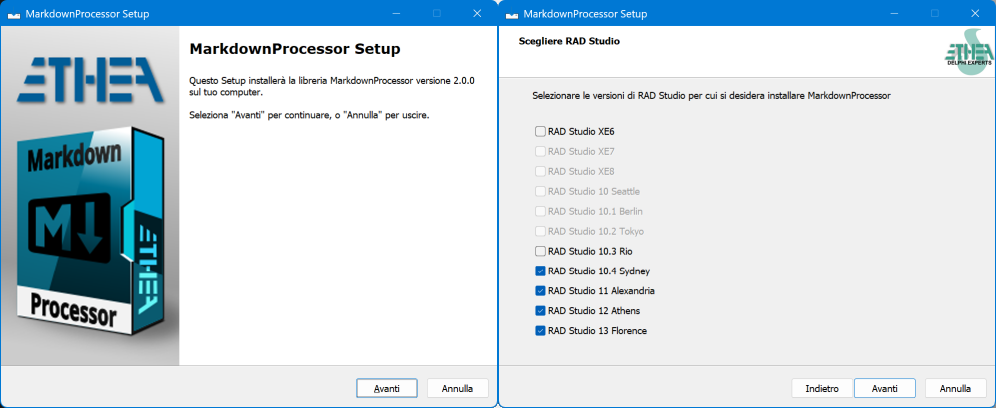996x408 pixels.
Task: Click the disabled RAD Studio 10 Seattle checkbox
Action: [x=540, y=191]
